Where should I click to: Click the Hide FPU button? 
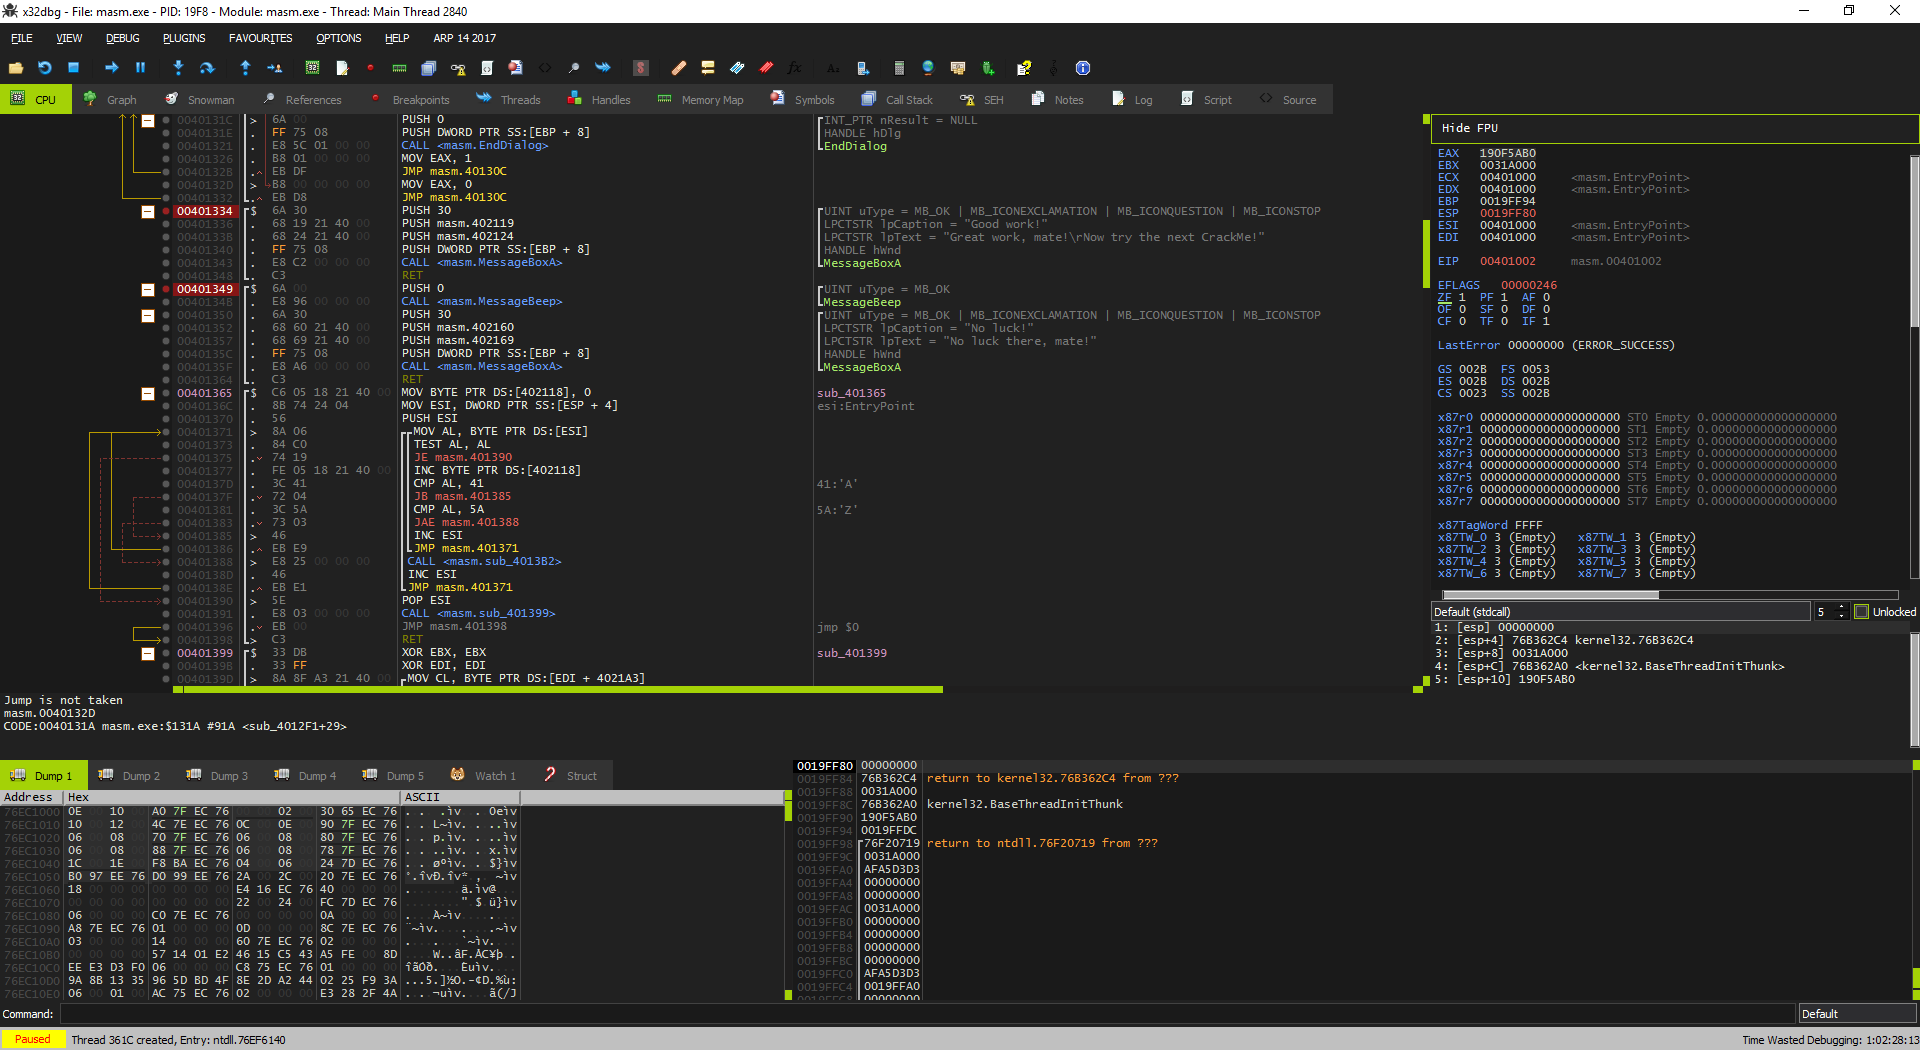[1469, 128]
